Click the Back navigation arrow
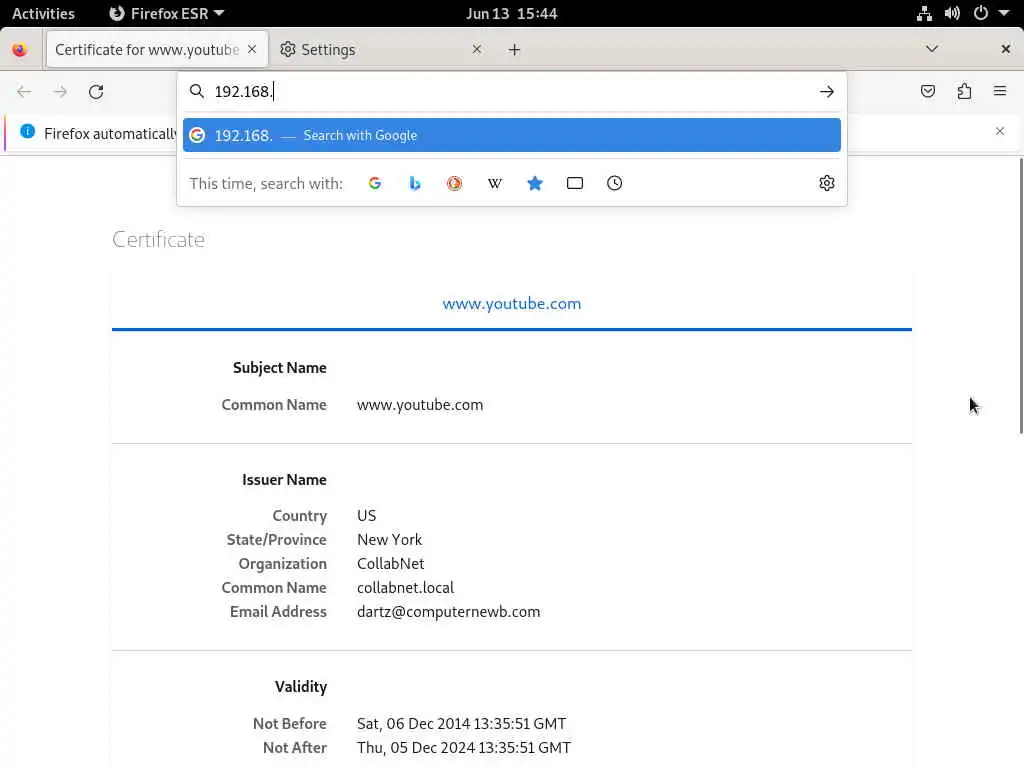 click(x=24, y=91)
